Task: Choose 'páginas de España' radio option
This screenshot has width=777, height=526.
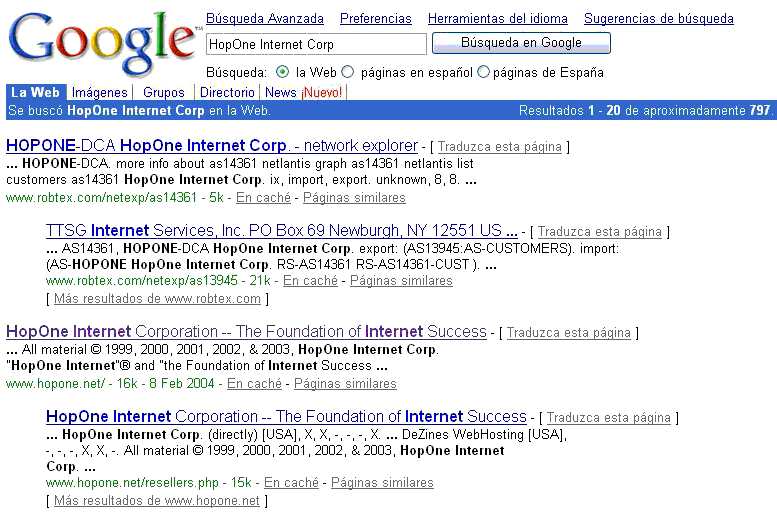Action: [483, 72]
